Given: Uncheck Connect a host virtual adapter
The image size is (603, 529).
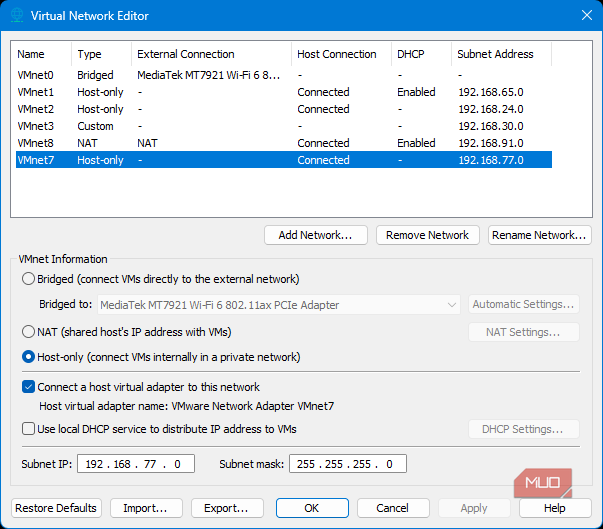Looking at the screenshot, I should point(28,387).
